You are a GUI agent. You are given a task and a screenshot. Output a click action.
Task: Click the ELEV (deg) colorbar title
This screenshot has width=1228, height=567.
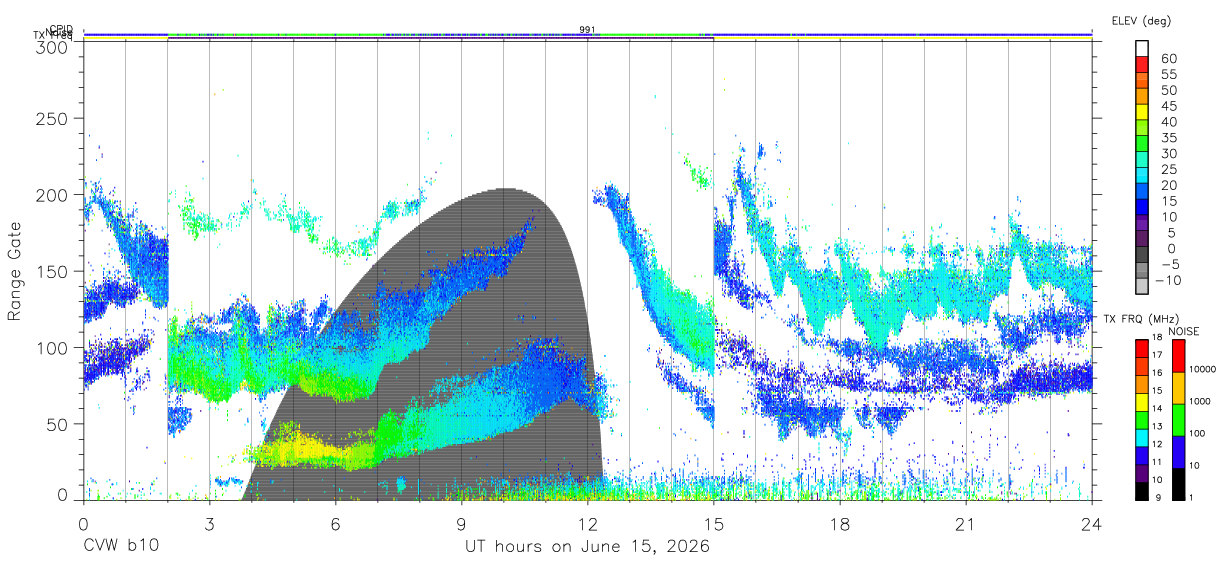[x=1141, y=20]
